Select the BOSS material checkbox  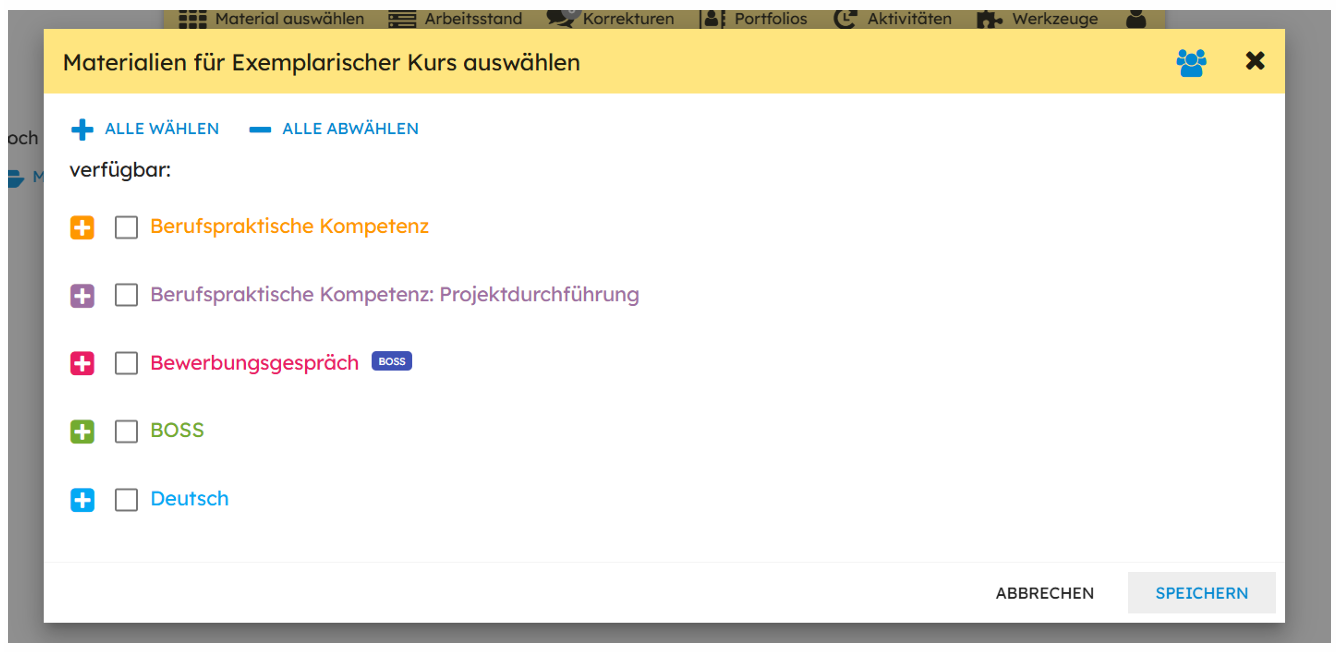[126, 431]
